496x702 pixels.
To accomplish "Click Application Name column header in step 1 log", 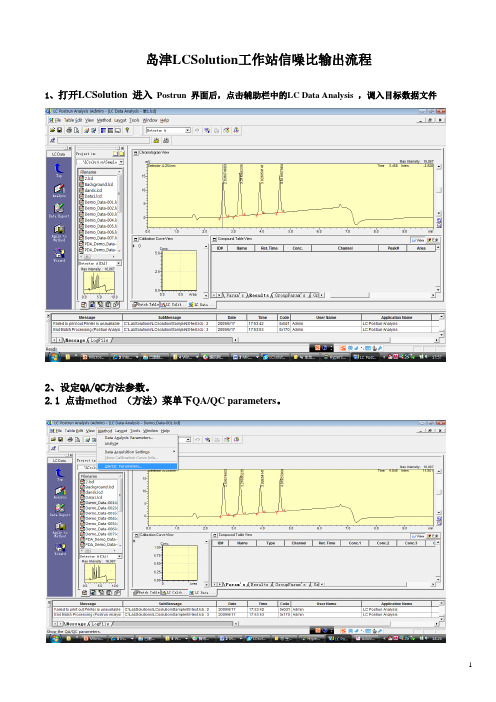I will pyautogui.click(x=396, y=317).
